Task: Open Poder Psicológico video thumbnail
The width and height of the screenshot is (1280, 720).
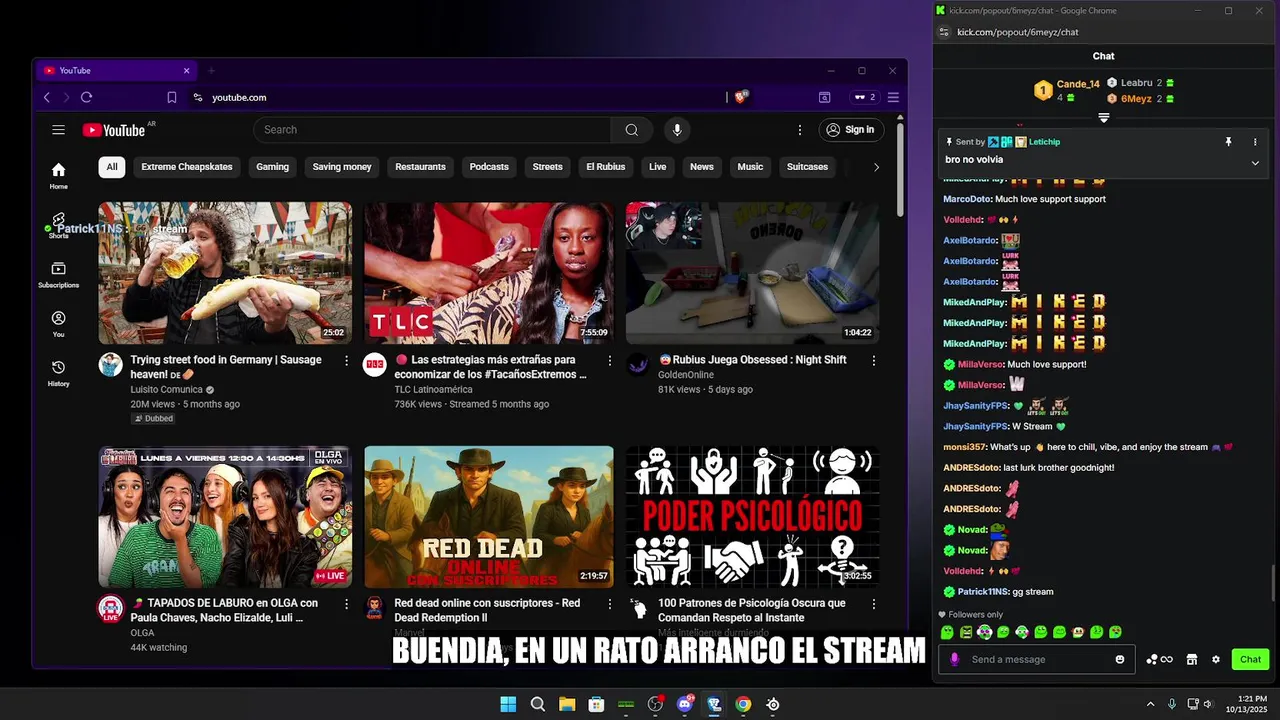Action: click(x=753, y=517)
